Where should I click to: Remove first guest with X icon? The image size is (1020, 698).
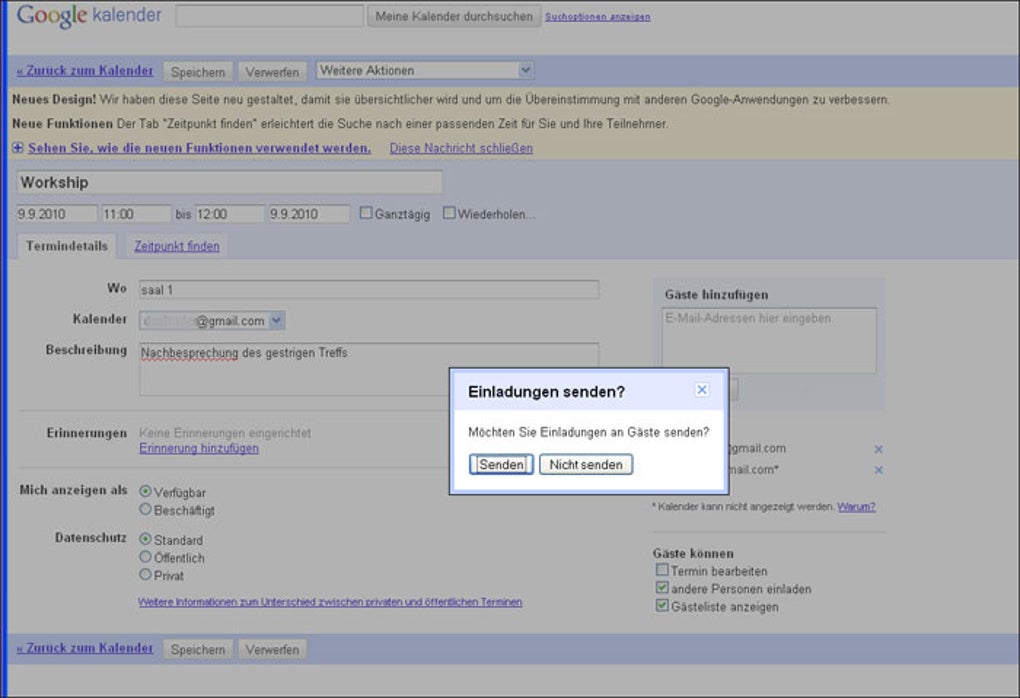click(879, 449)
